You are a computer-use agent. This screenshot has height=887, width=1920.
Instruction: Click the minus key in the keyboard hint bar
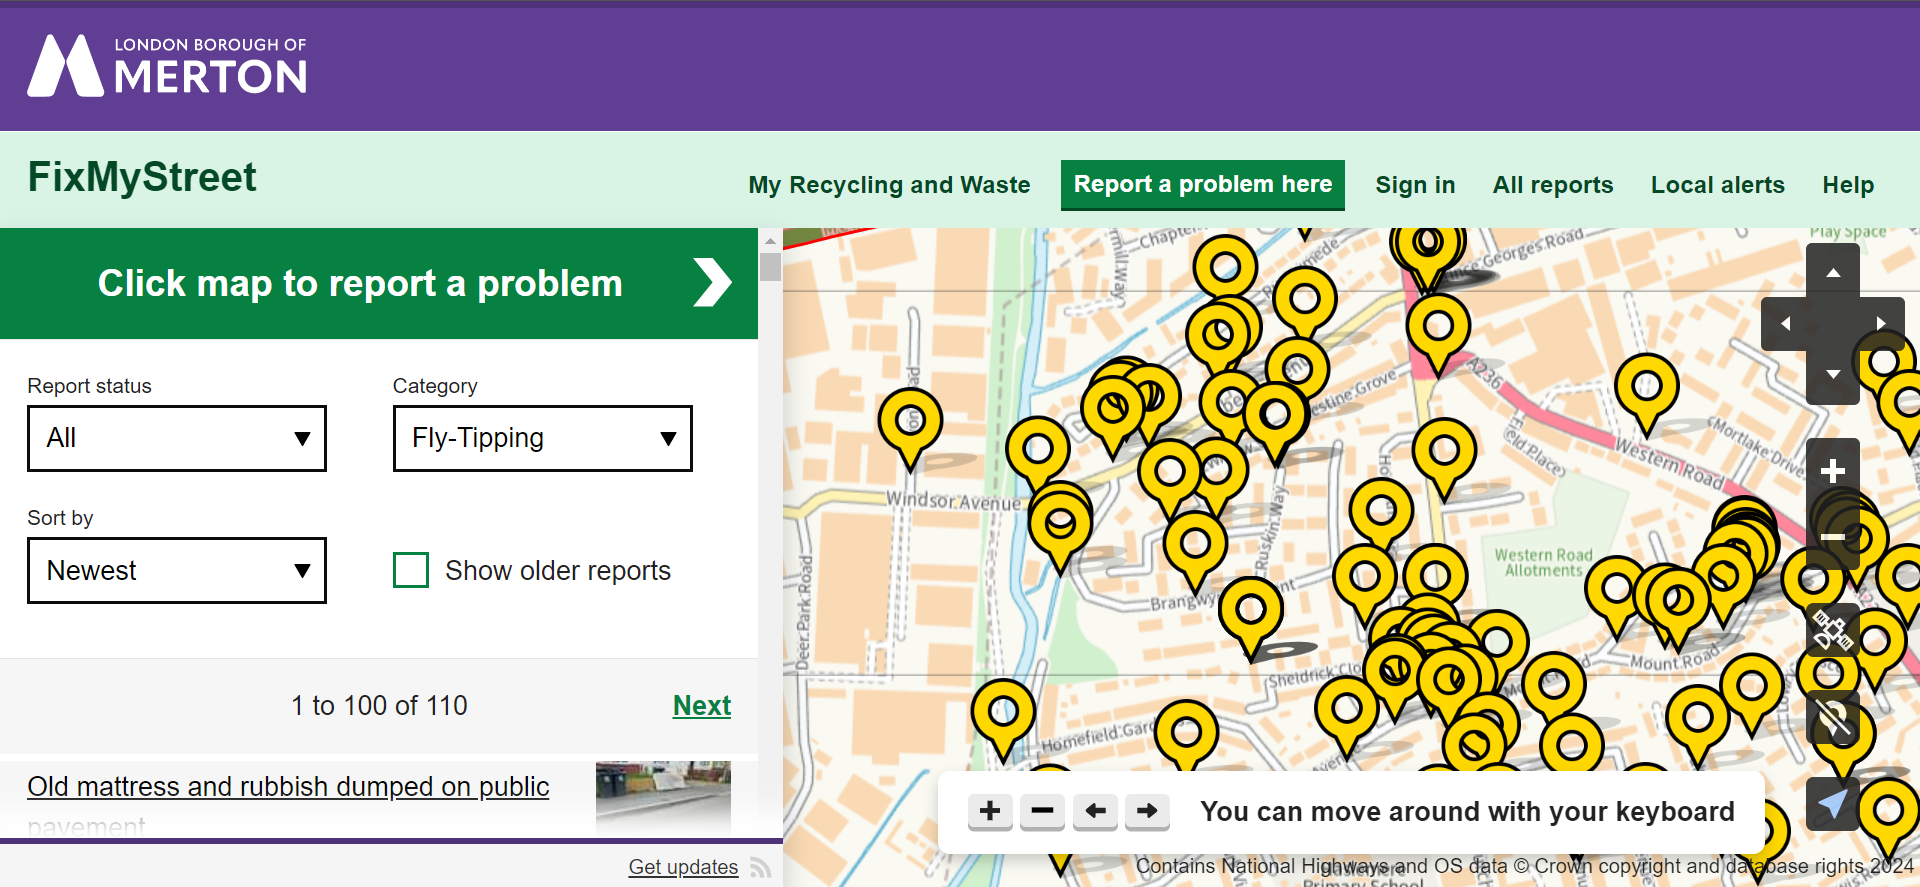(x=1042, y=811)
